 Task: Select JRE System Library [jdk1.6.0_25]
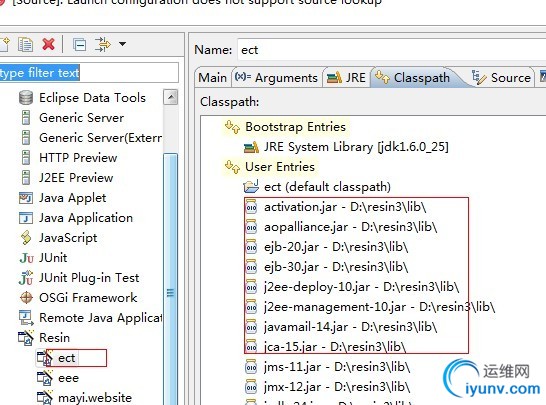click(356, 147)
